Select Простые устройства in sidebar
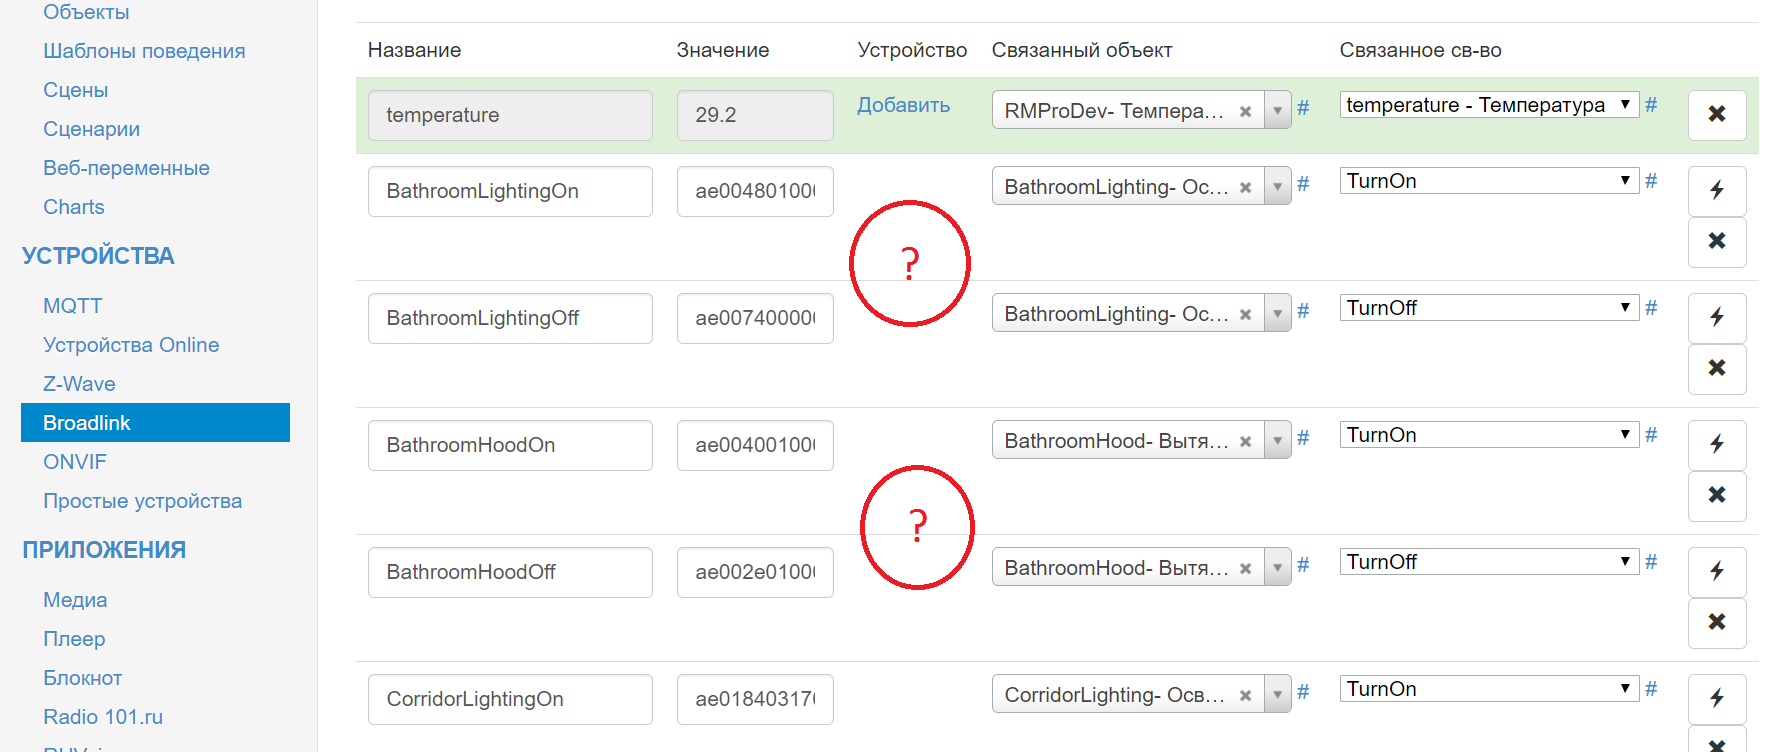This screenshot has width=1774, height=752. point(142,501)
